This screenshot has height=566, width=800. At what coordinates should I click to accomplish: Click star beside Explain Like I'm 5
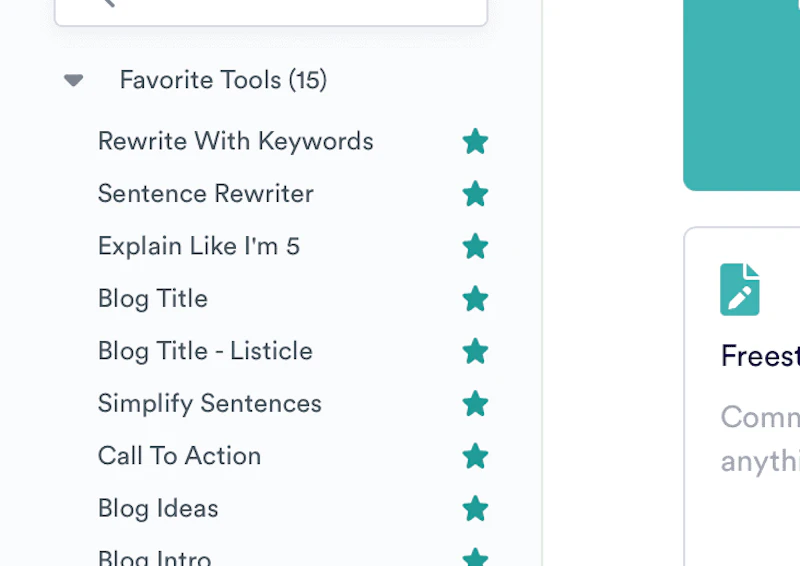point(475,246)
